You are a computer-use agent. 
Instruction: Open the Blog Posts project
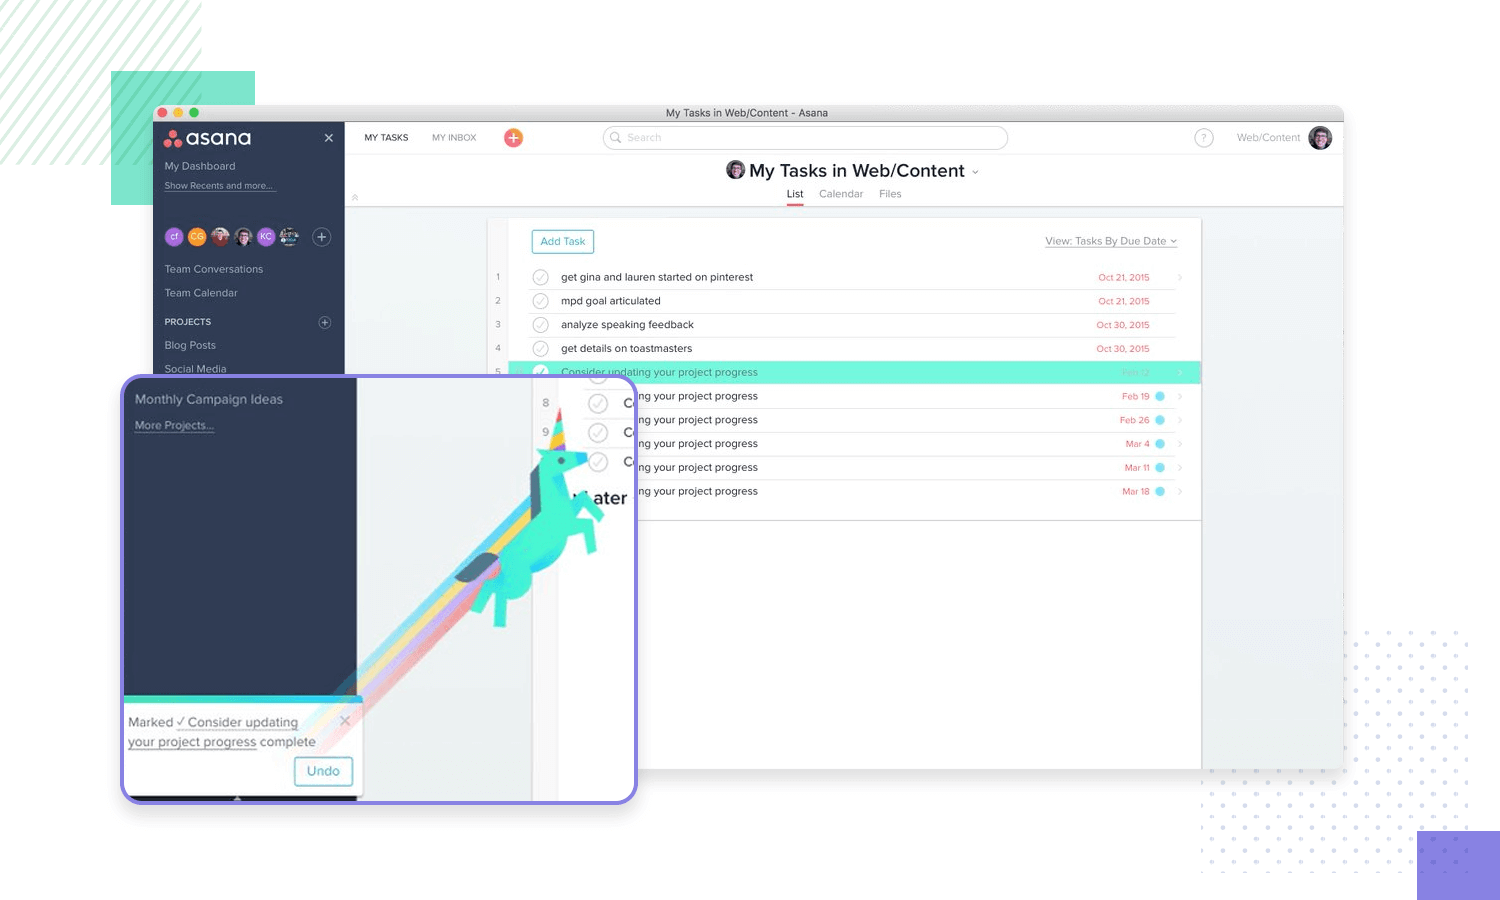point(190,345)
